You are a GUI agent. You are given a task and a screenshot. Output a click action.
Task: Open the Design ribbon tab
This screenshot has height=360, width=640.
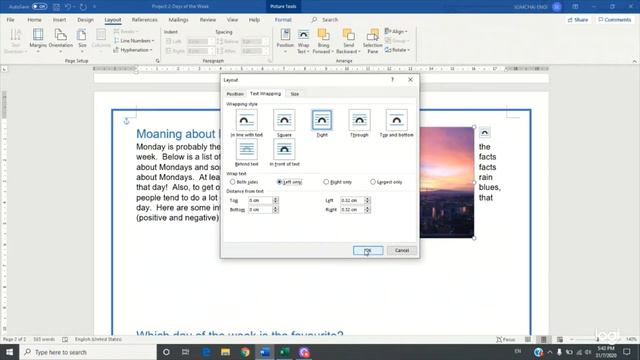click(x=85, y=20)
